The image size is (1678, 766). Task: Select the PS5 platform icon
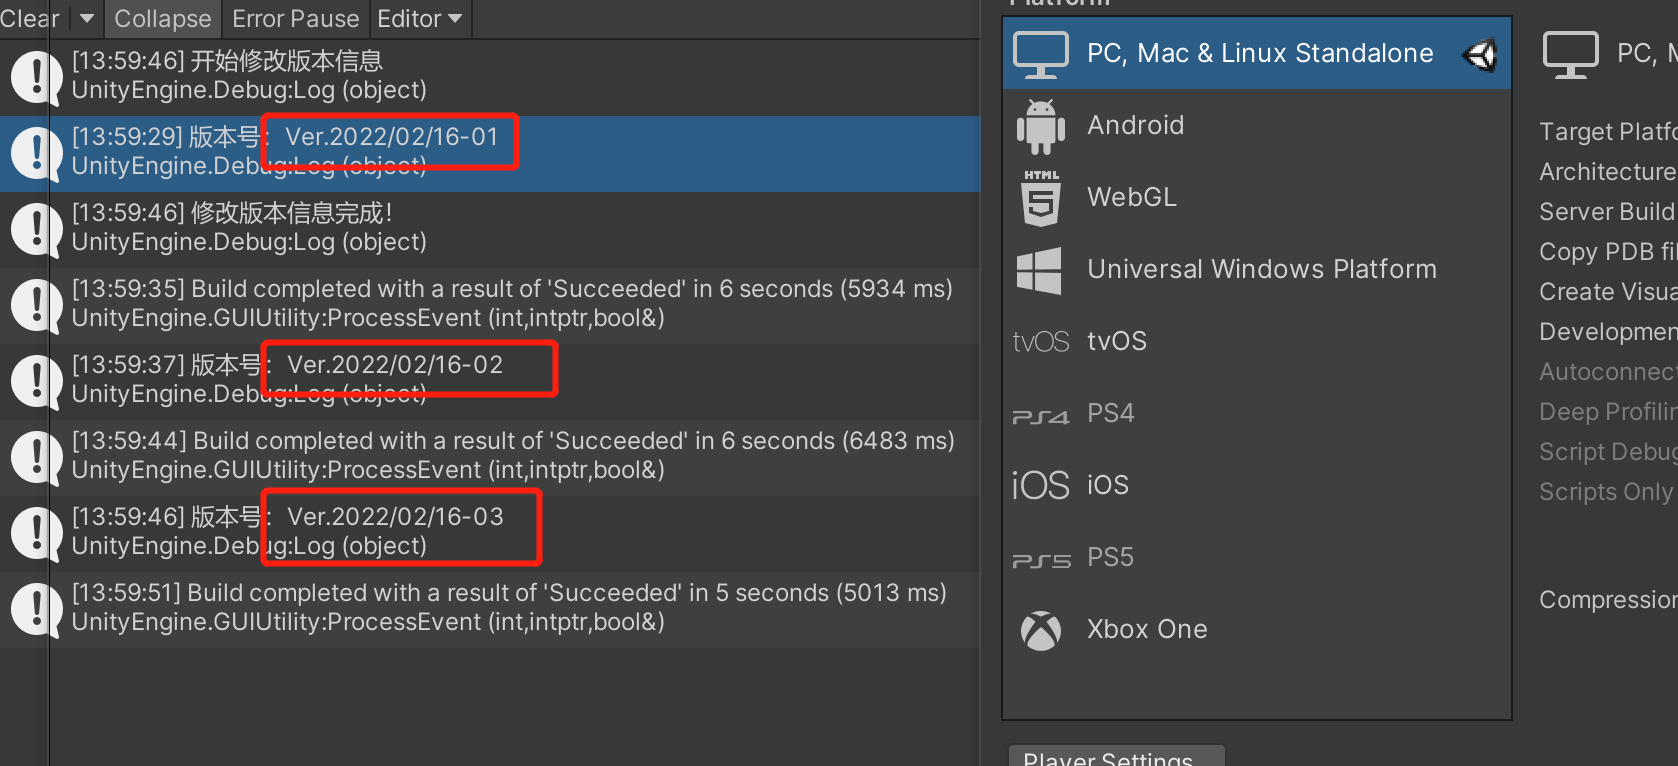1040,557
